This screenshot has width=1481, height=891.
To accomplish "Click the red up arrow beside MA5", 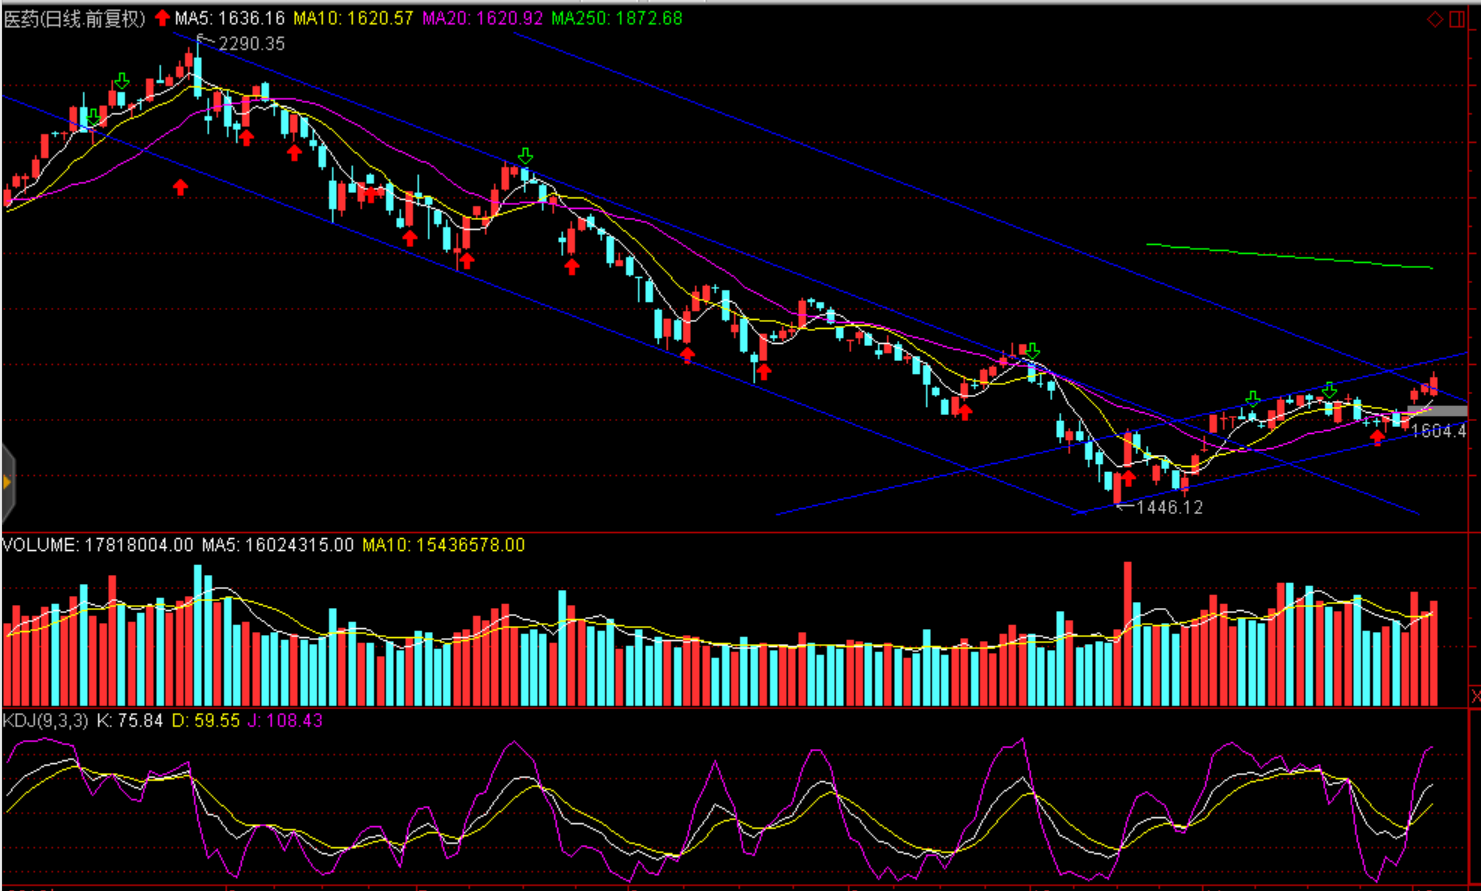I will click(162, 18).
